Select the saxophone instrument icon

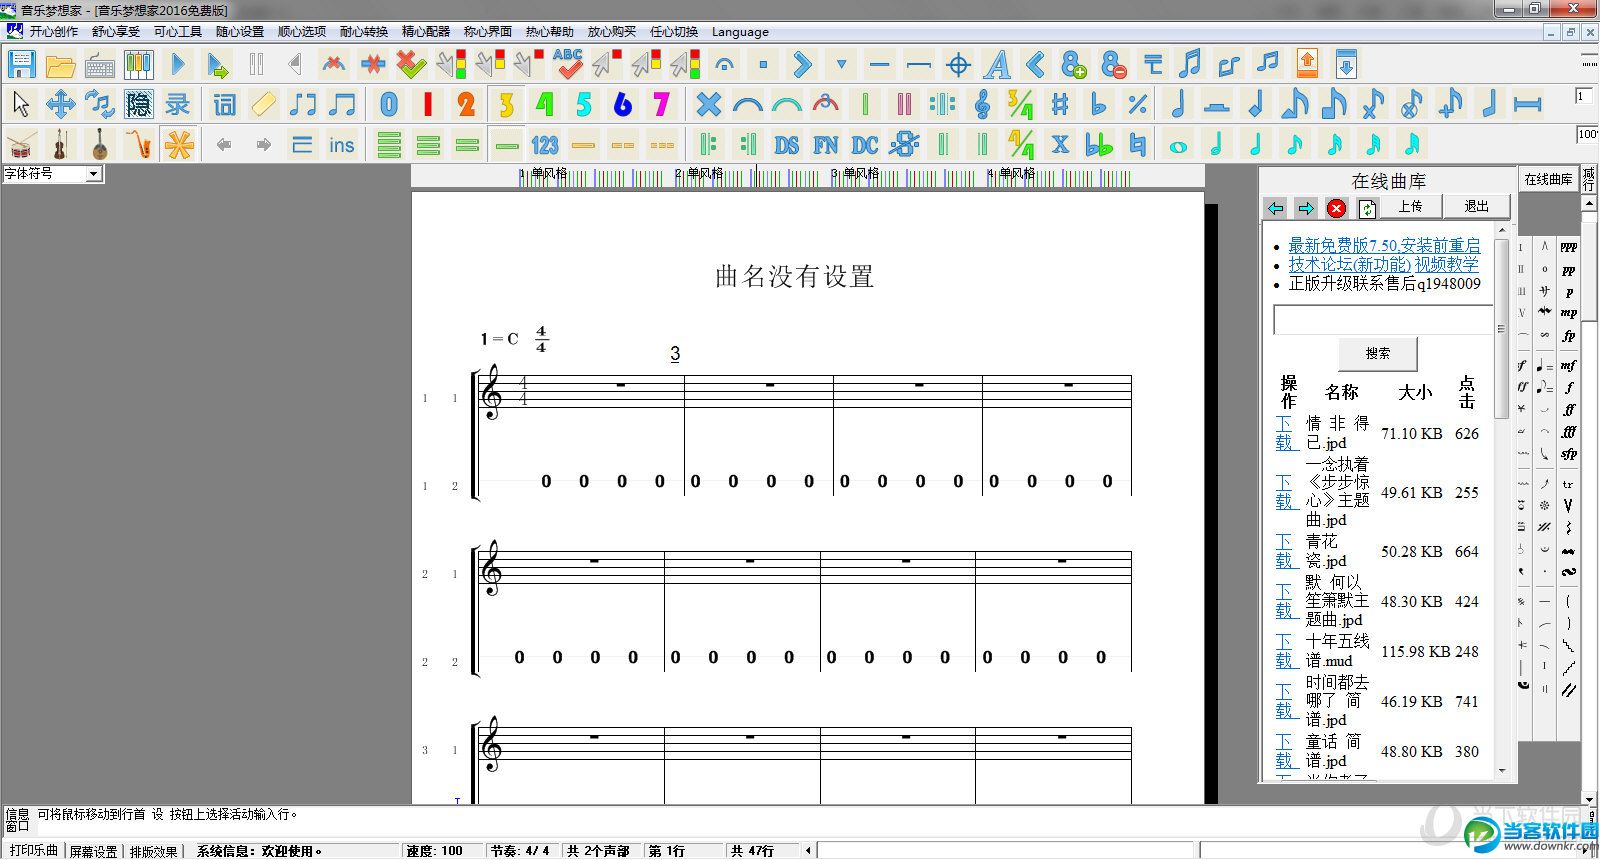138,145
